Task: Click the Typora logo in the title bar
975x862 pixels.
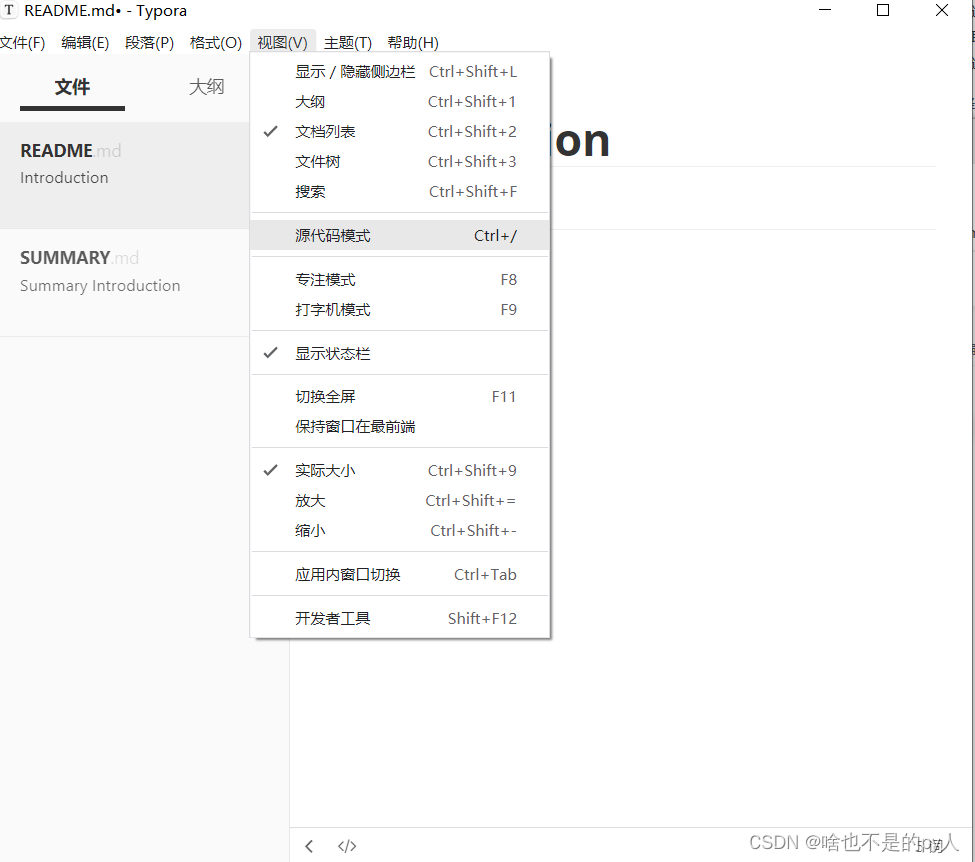Action: tap(10, 10)
